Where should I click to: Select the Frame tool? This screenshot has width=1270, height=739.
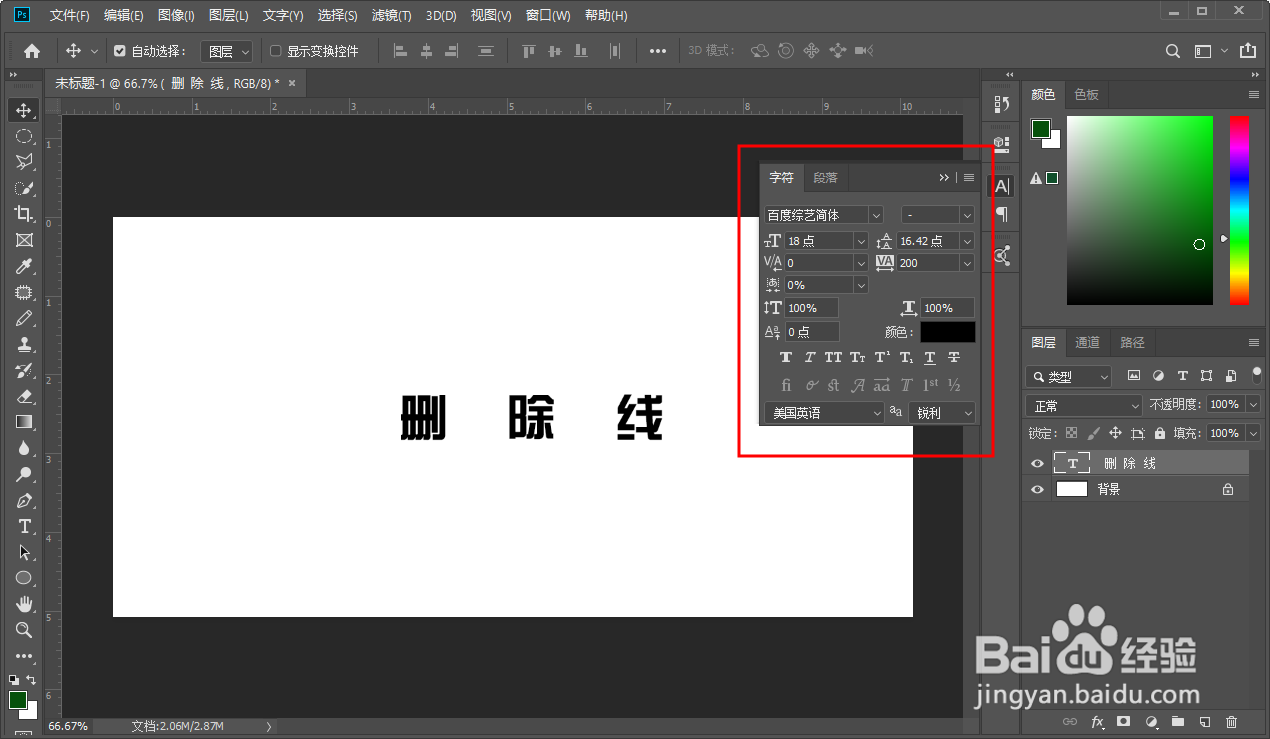[x=24, y=240]
